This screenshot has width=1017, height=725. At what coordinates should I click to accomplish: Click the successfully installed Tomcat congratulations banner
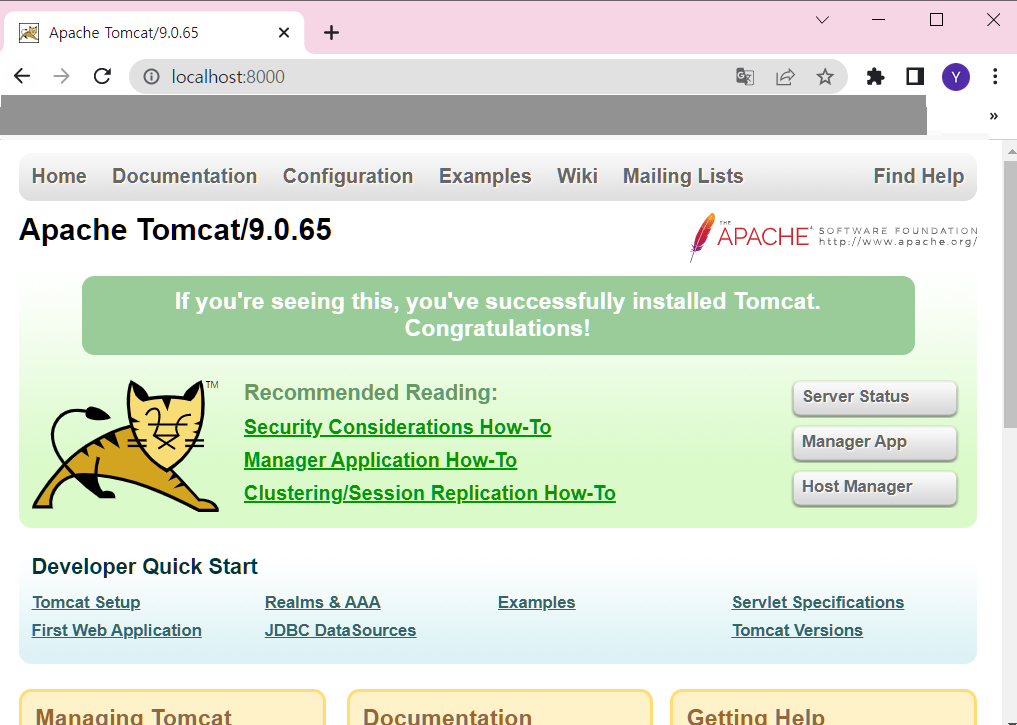pos(498,315)
